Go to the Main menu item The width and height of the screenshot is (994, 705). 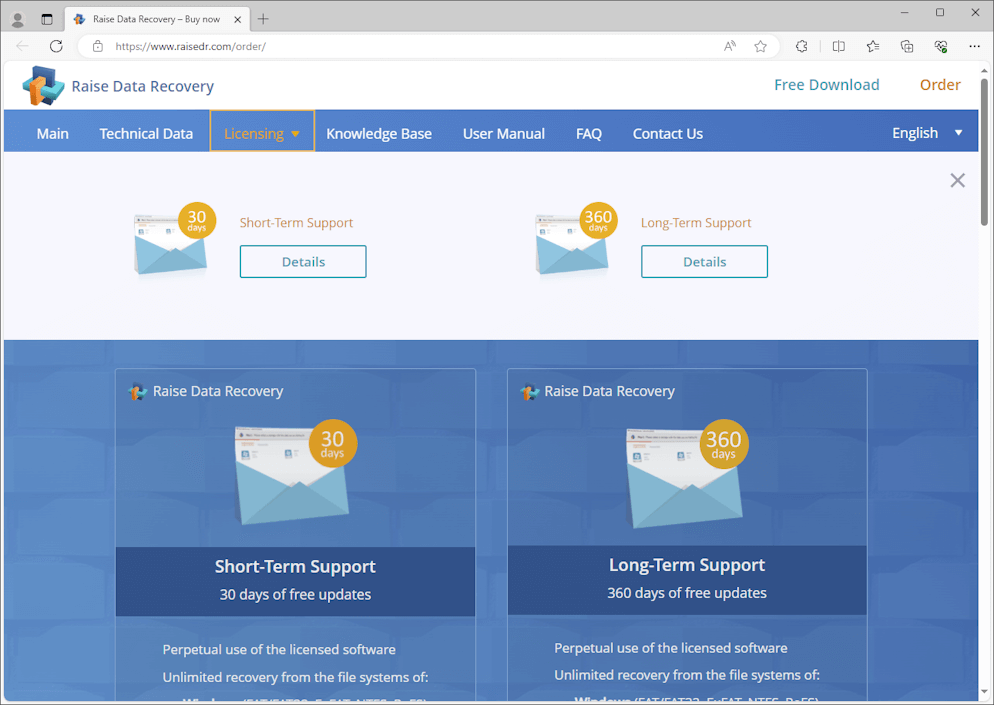[53, 134]
